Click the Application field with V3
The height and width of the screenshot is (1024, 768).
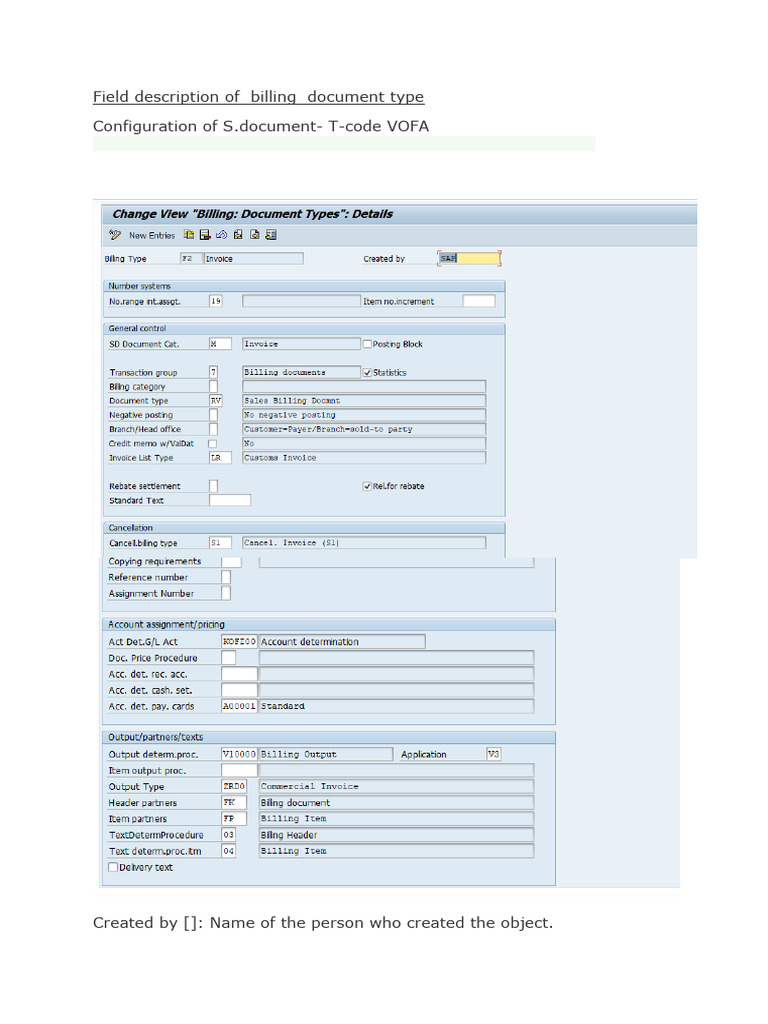tap(494, 754)
